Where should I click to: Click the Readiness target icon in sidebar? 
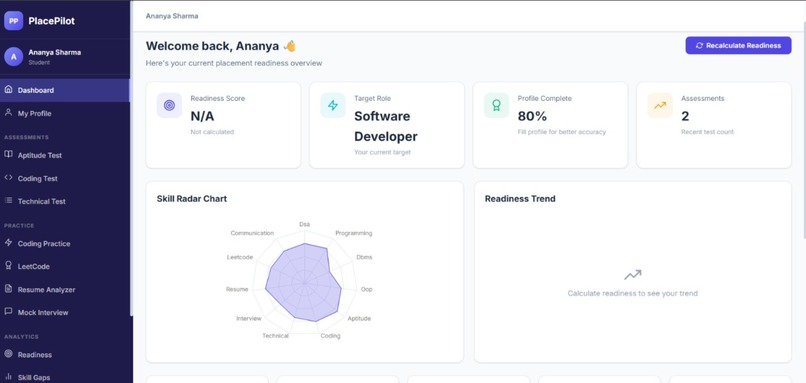click(x=8, y=354)
